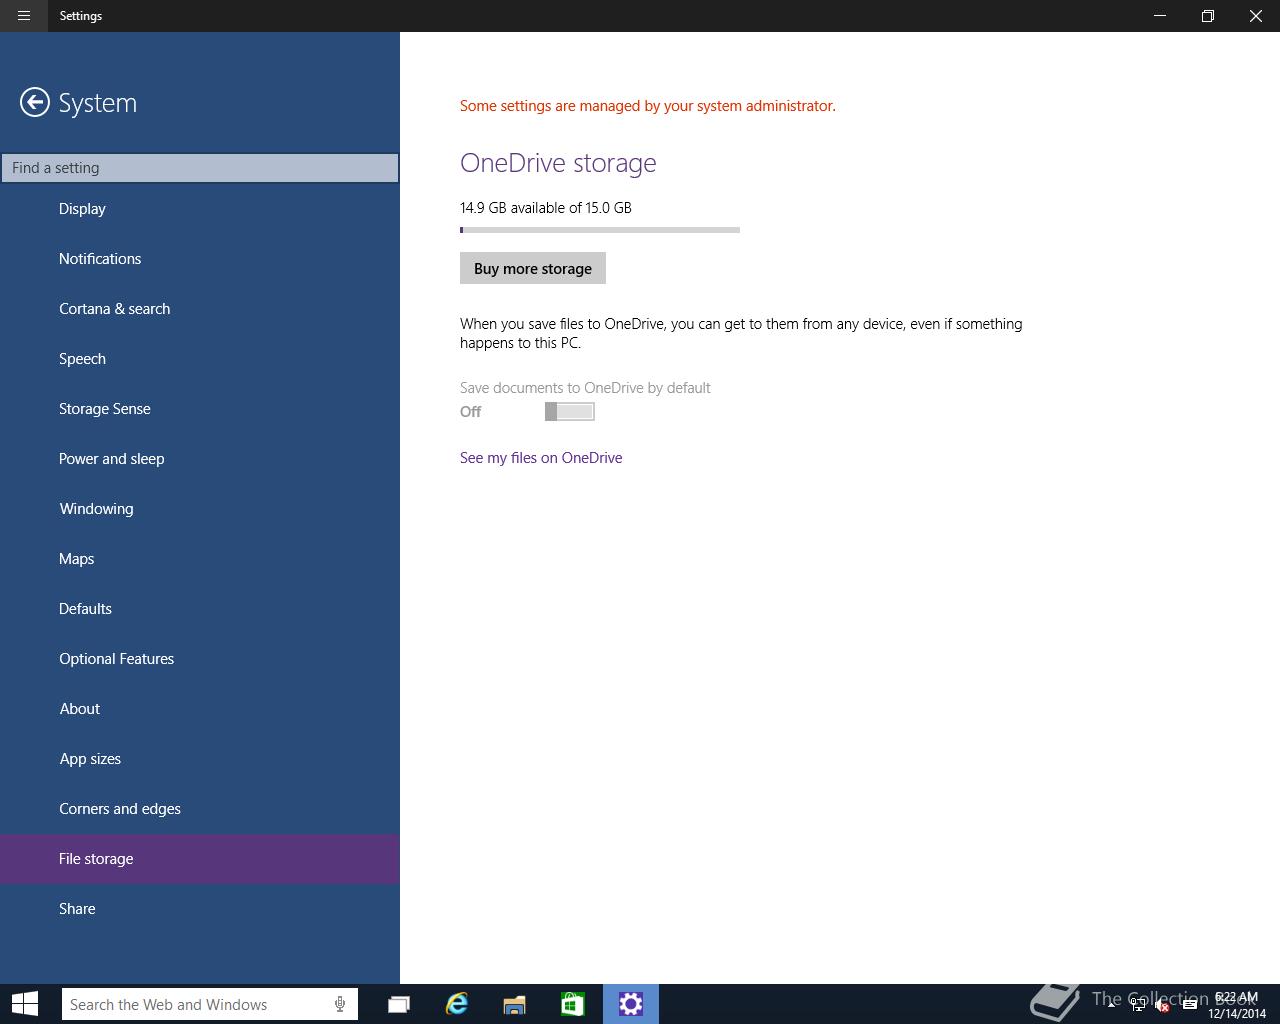Viewport: 1280px width, 1024px height.
Task: Go to Cortana & search settings
Action: (x=200, y=309)
